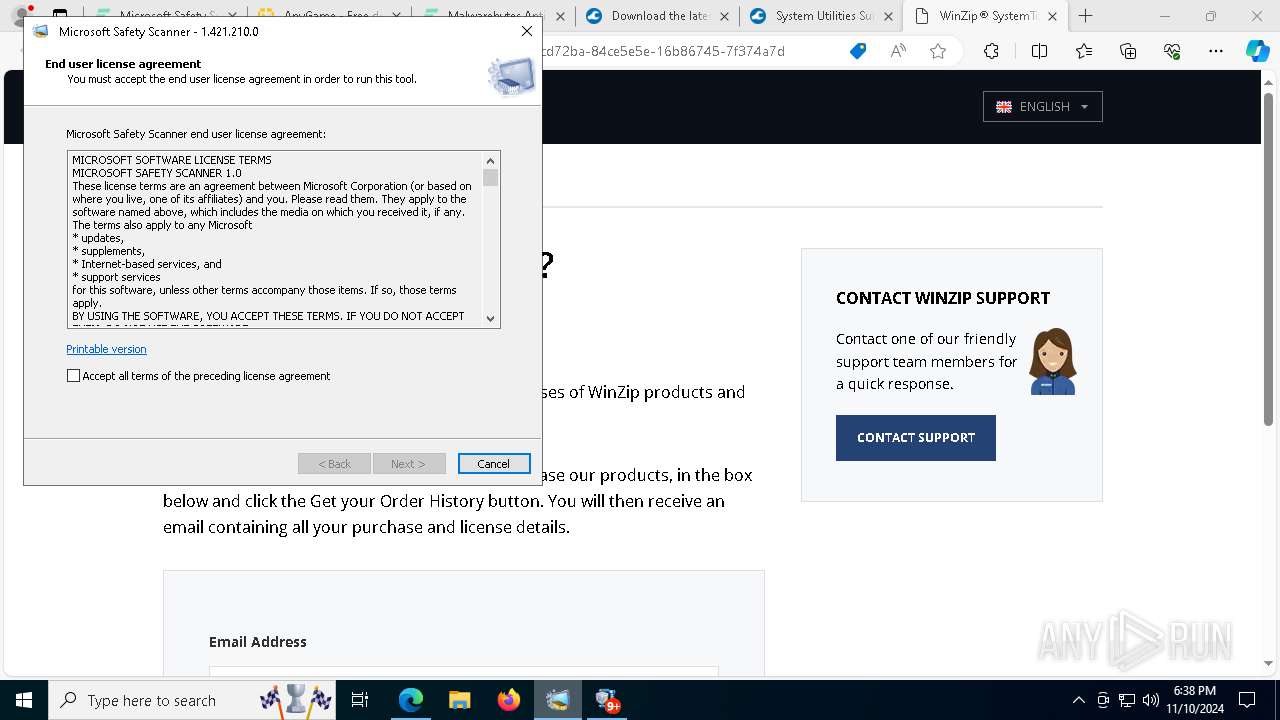Add page to favorites star icon
Viewport: 1280px width, 720px height.
point(938,51)
